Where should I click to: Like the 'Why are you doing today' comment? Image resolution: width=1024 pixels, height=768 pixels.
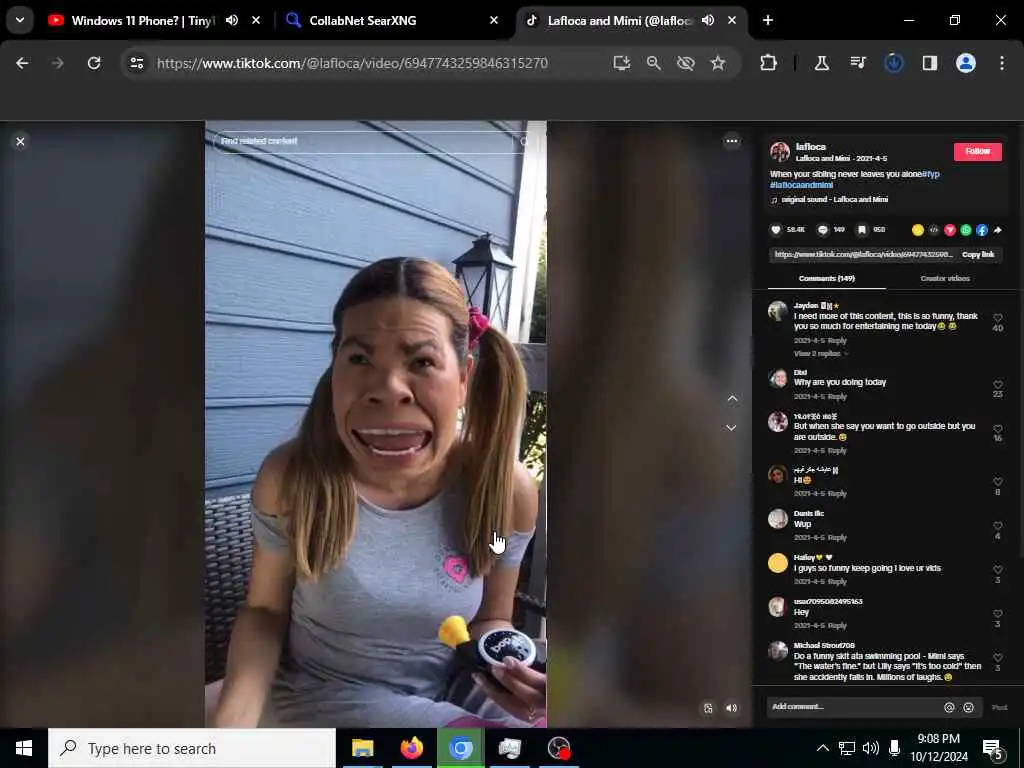[997, 385]
